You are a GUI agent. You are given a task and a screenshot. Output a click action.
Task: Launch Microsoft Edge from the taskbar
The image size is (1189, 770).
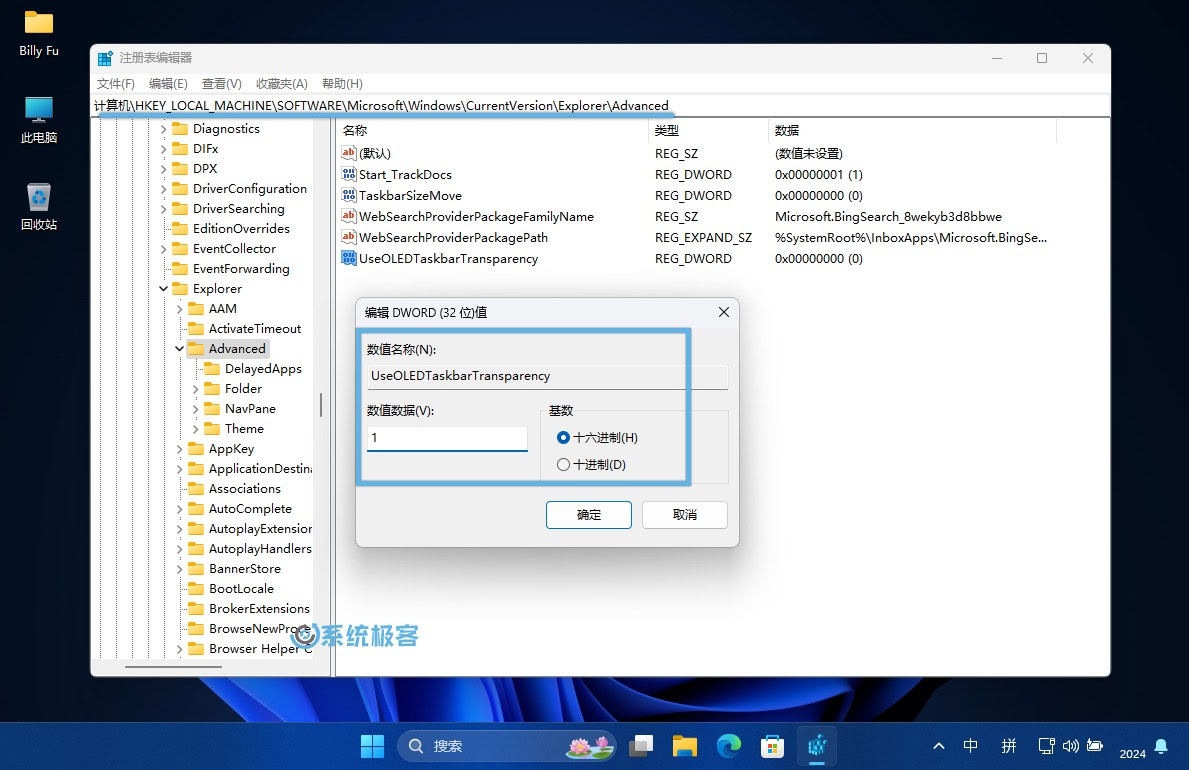coord(729,746)
